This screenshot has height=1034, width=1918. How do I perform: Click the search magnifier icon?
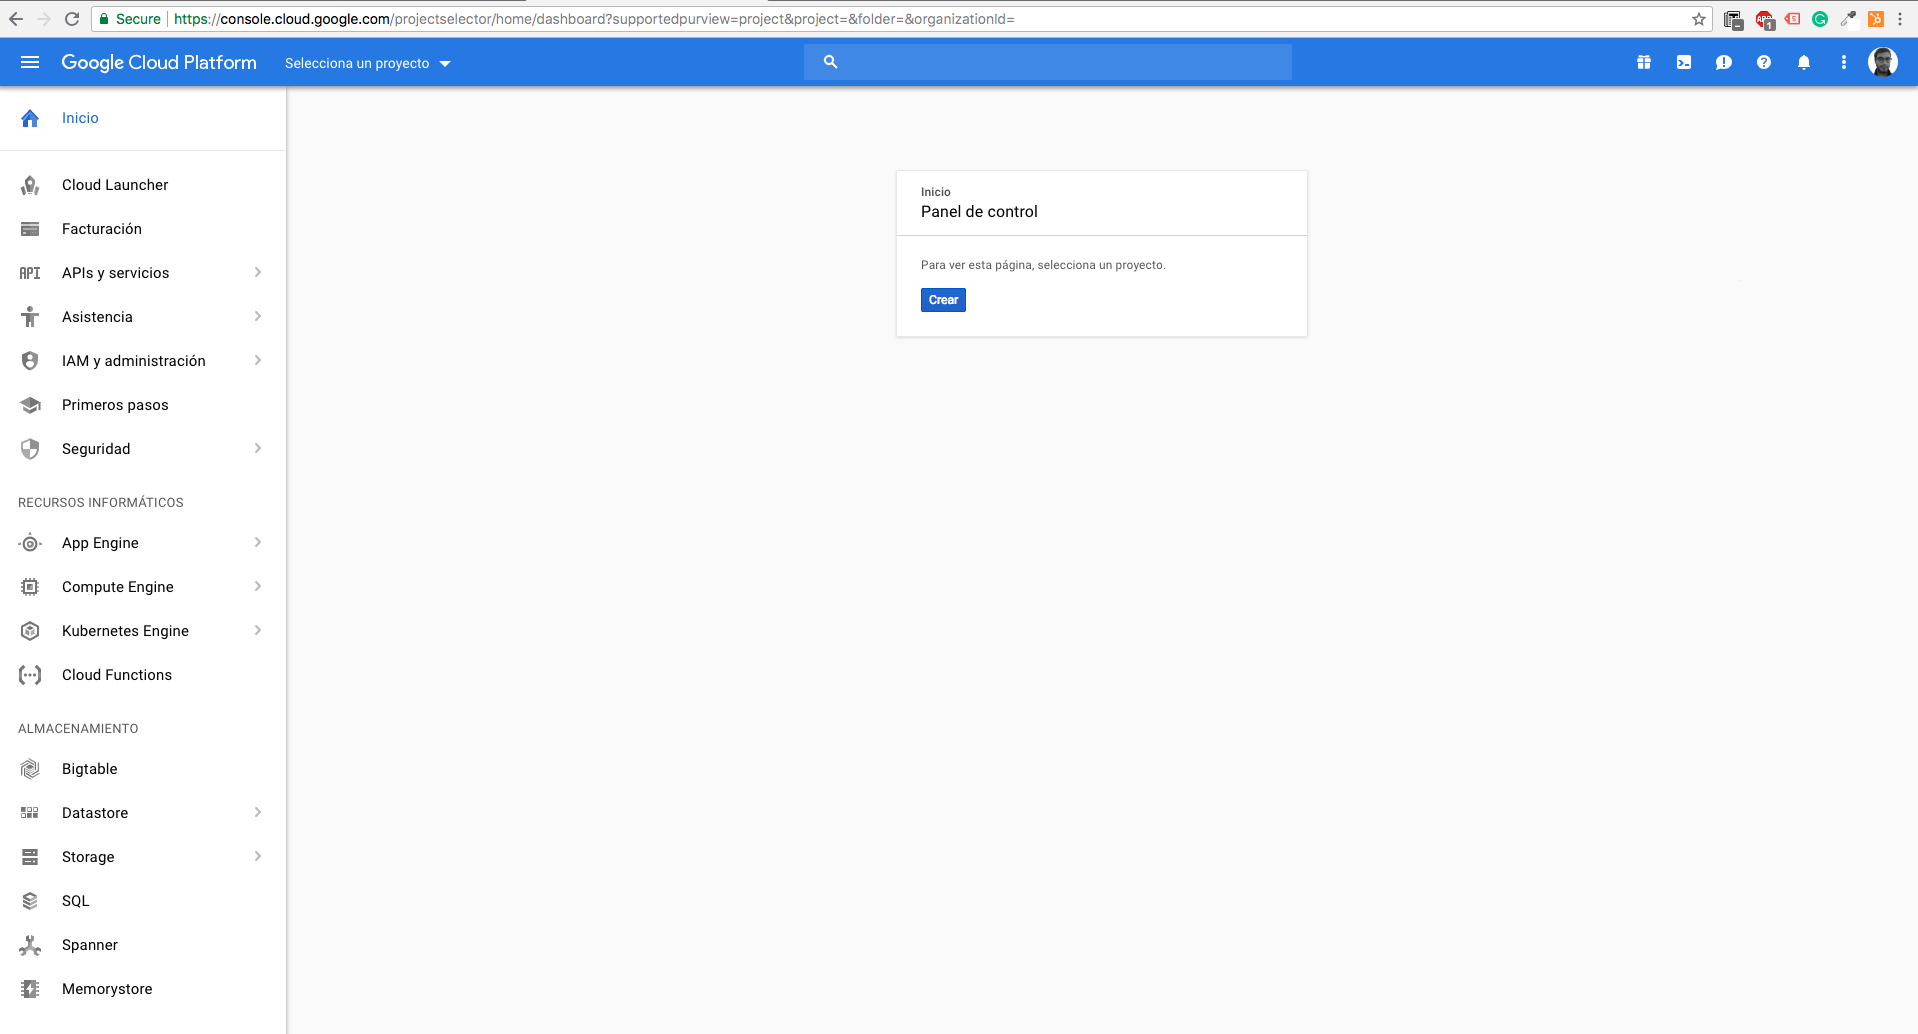coord(830,62)
